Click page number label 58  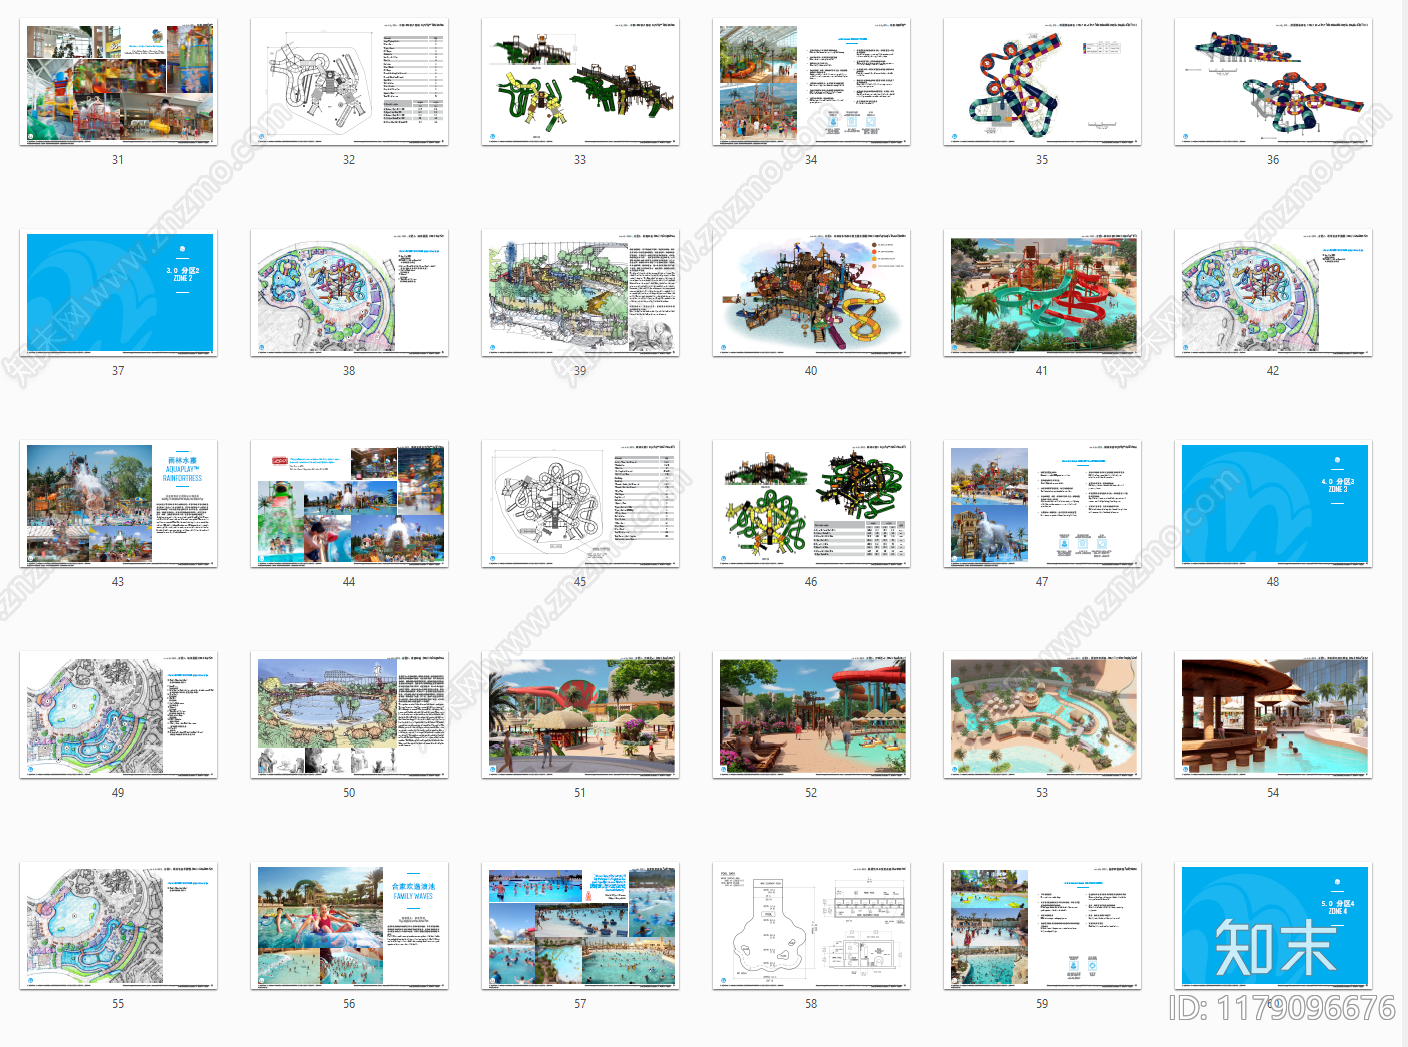pyautogui.click(x=811, y=1004)
